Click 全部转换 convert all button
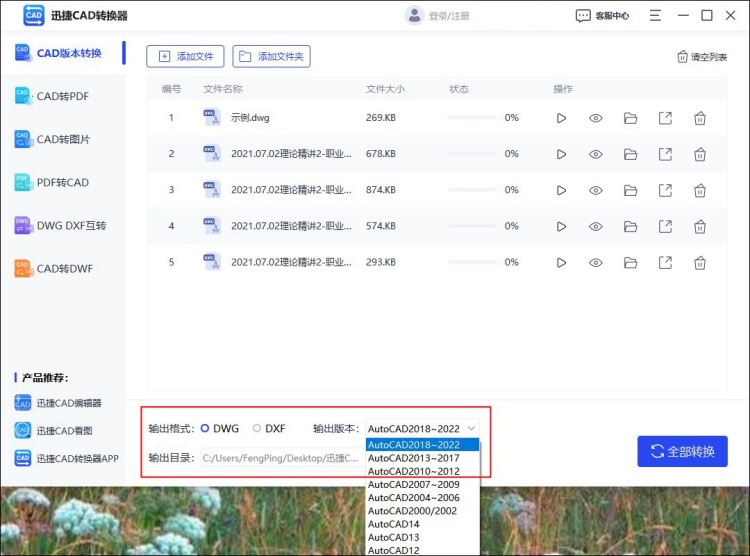750x556 pixels. (683, 451)
